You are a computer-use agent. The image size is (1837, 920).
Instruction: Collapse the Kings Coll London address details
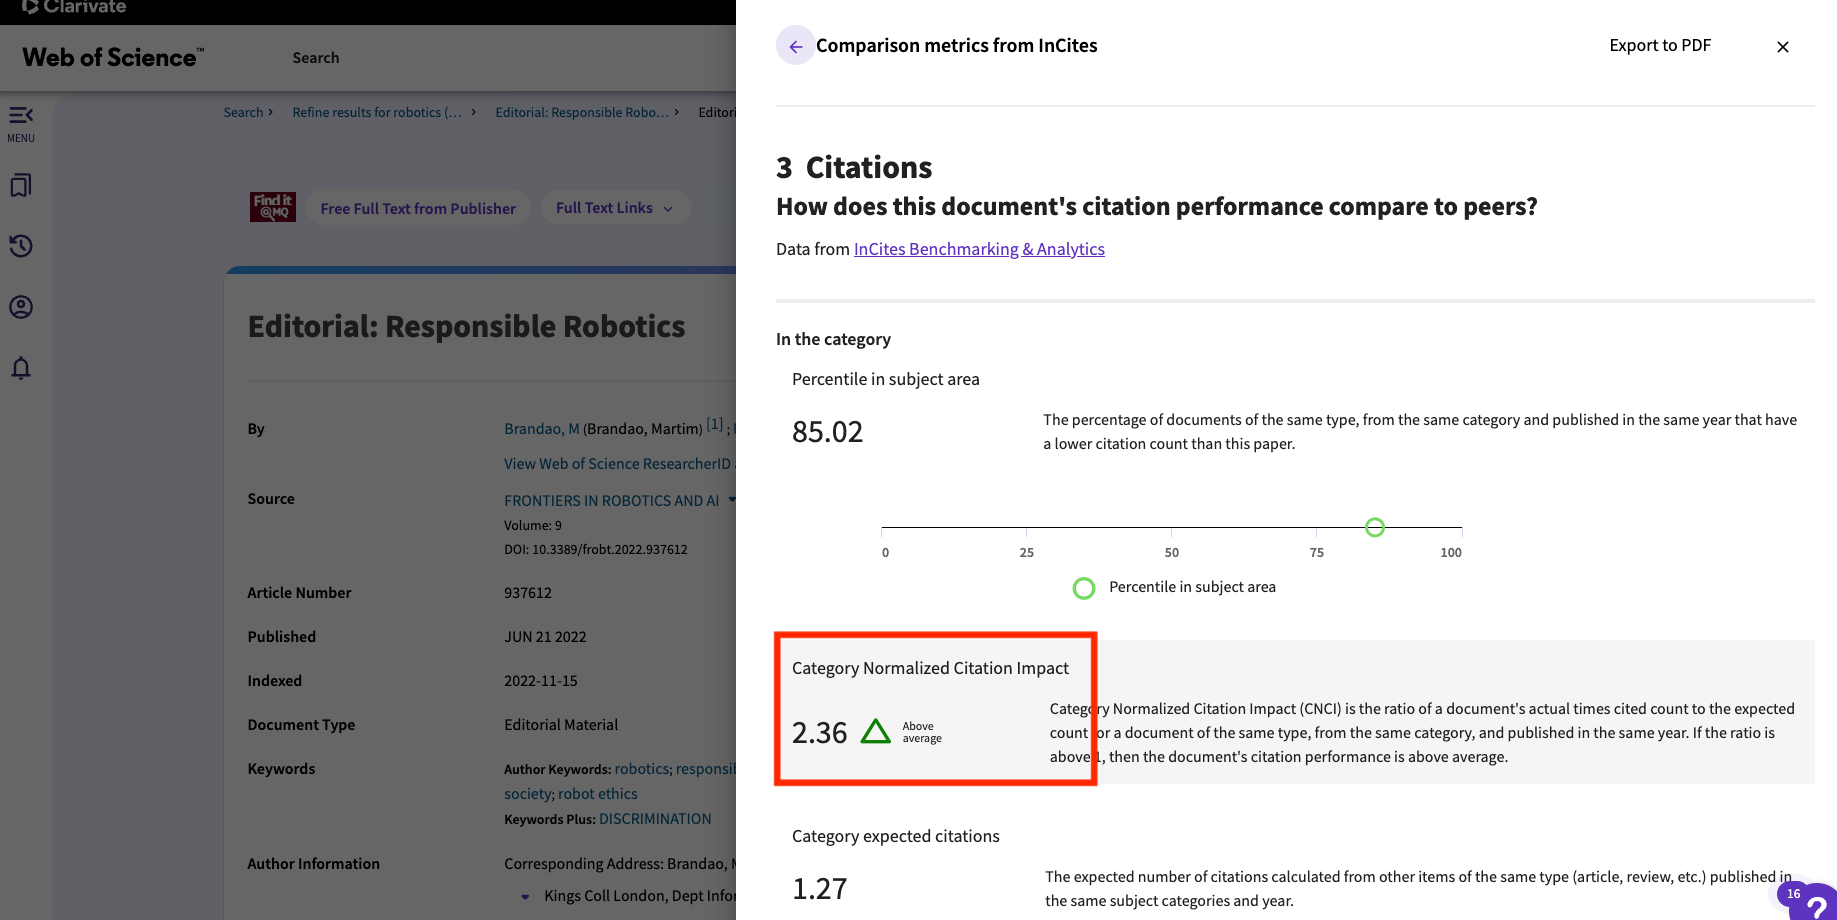[525, 896]
